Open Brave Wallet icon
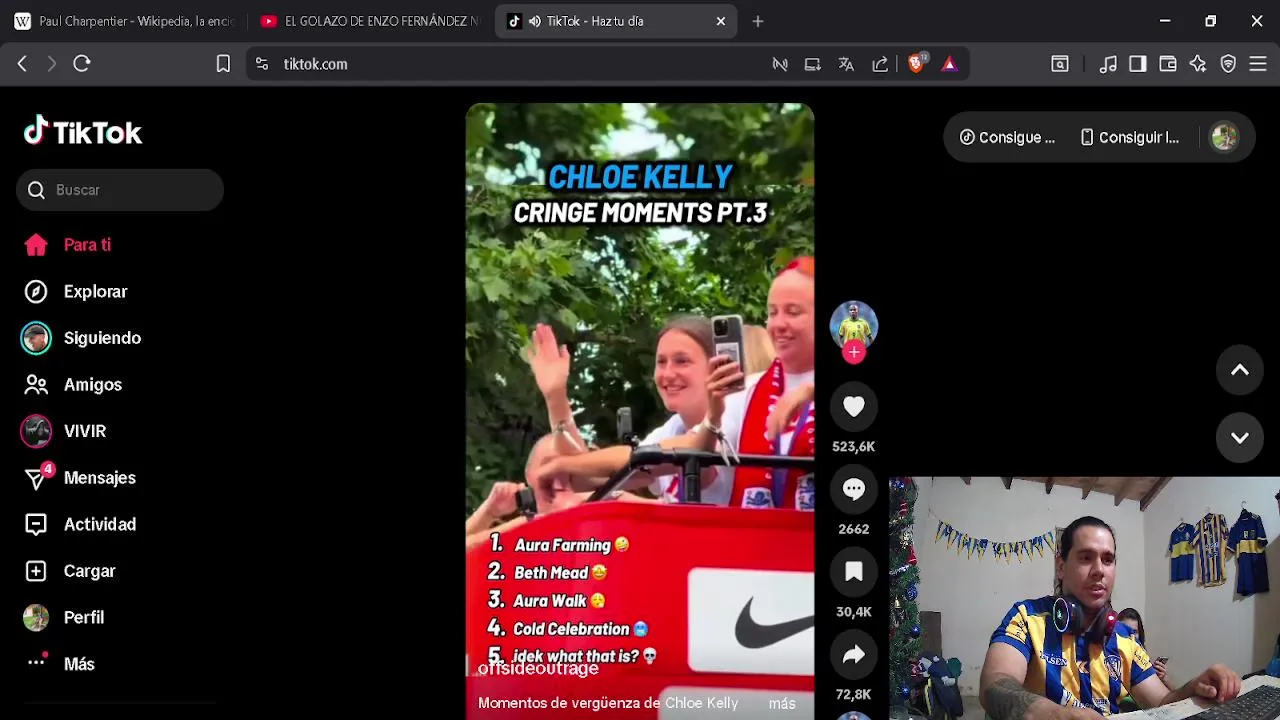1280x720 pixels. (1168, 64)
